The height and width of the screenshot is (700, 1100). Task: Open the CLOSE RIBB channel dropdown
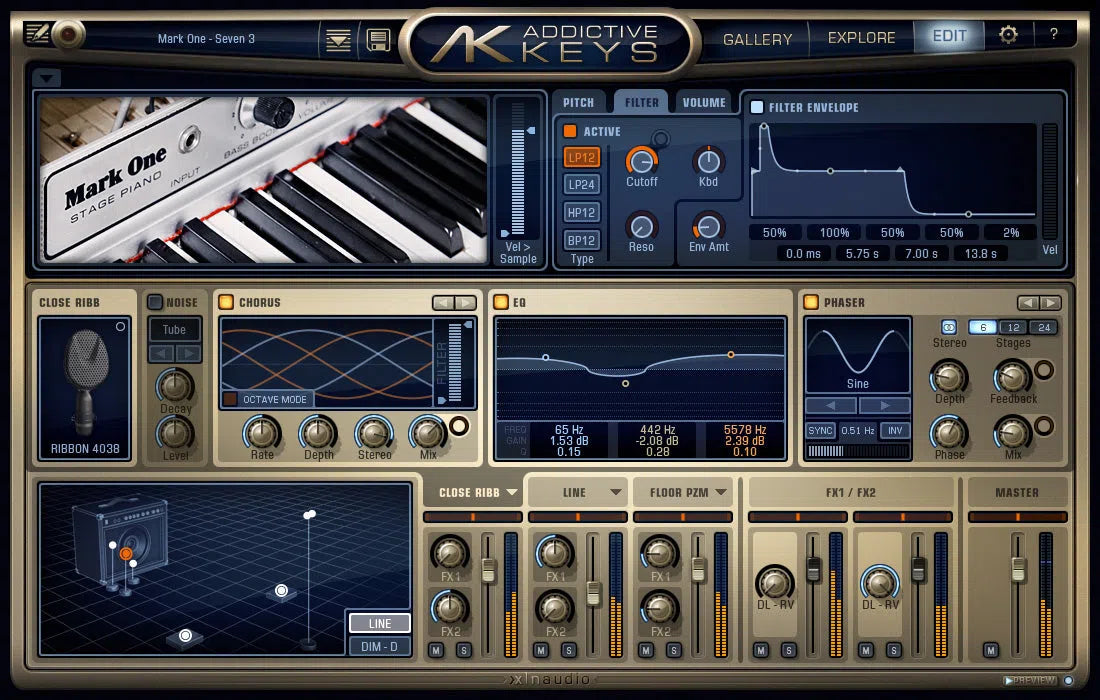[x=472, y=492]
